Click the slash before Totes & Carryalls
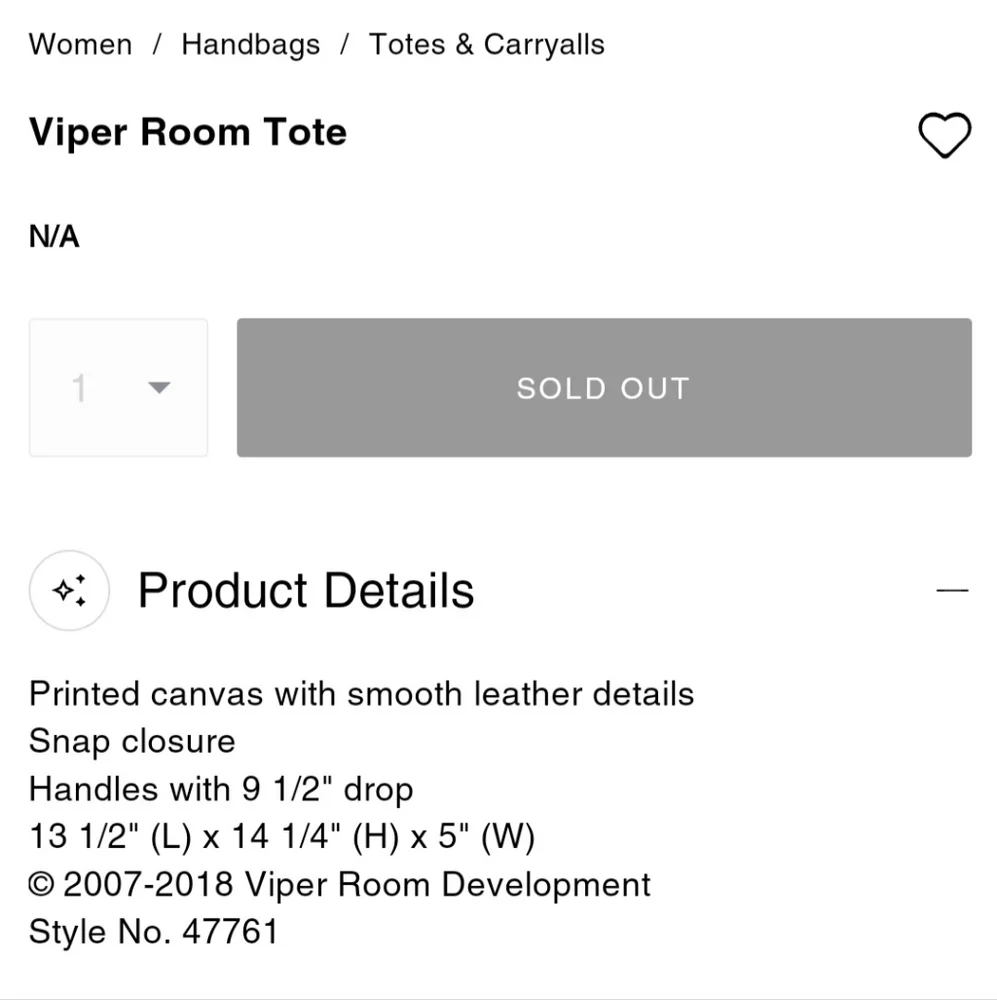Viewport: 997px width, 1000px height. (345, 45)
